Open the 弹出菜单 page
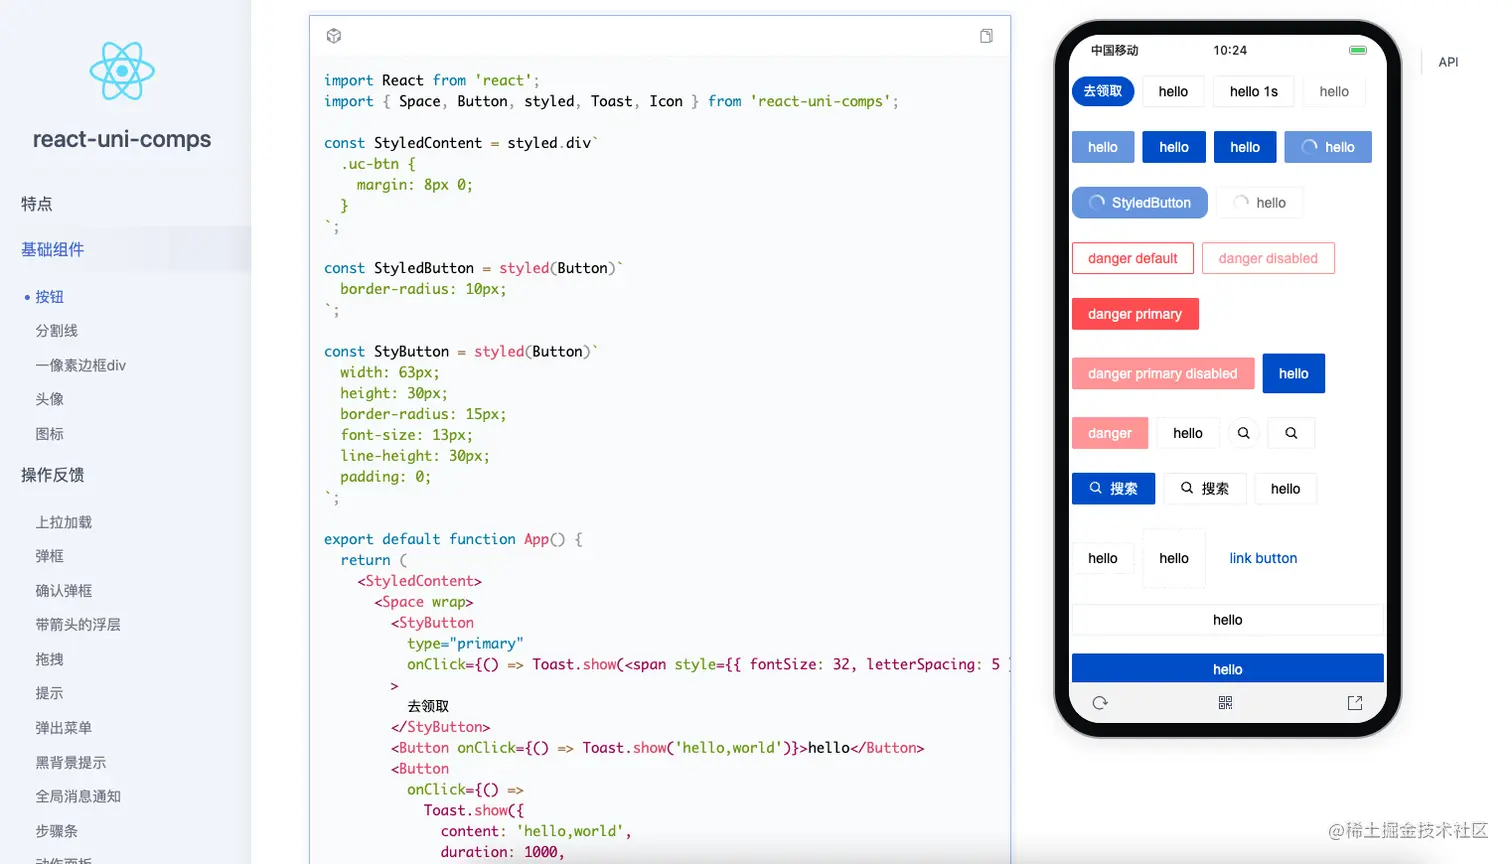This screenshot has height=864, width=1512. click(x=63, y=728)
